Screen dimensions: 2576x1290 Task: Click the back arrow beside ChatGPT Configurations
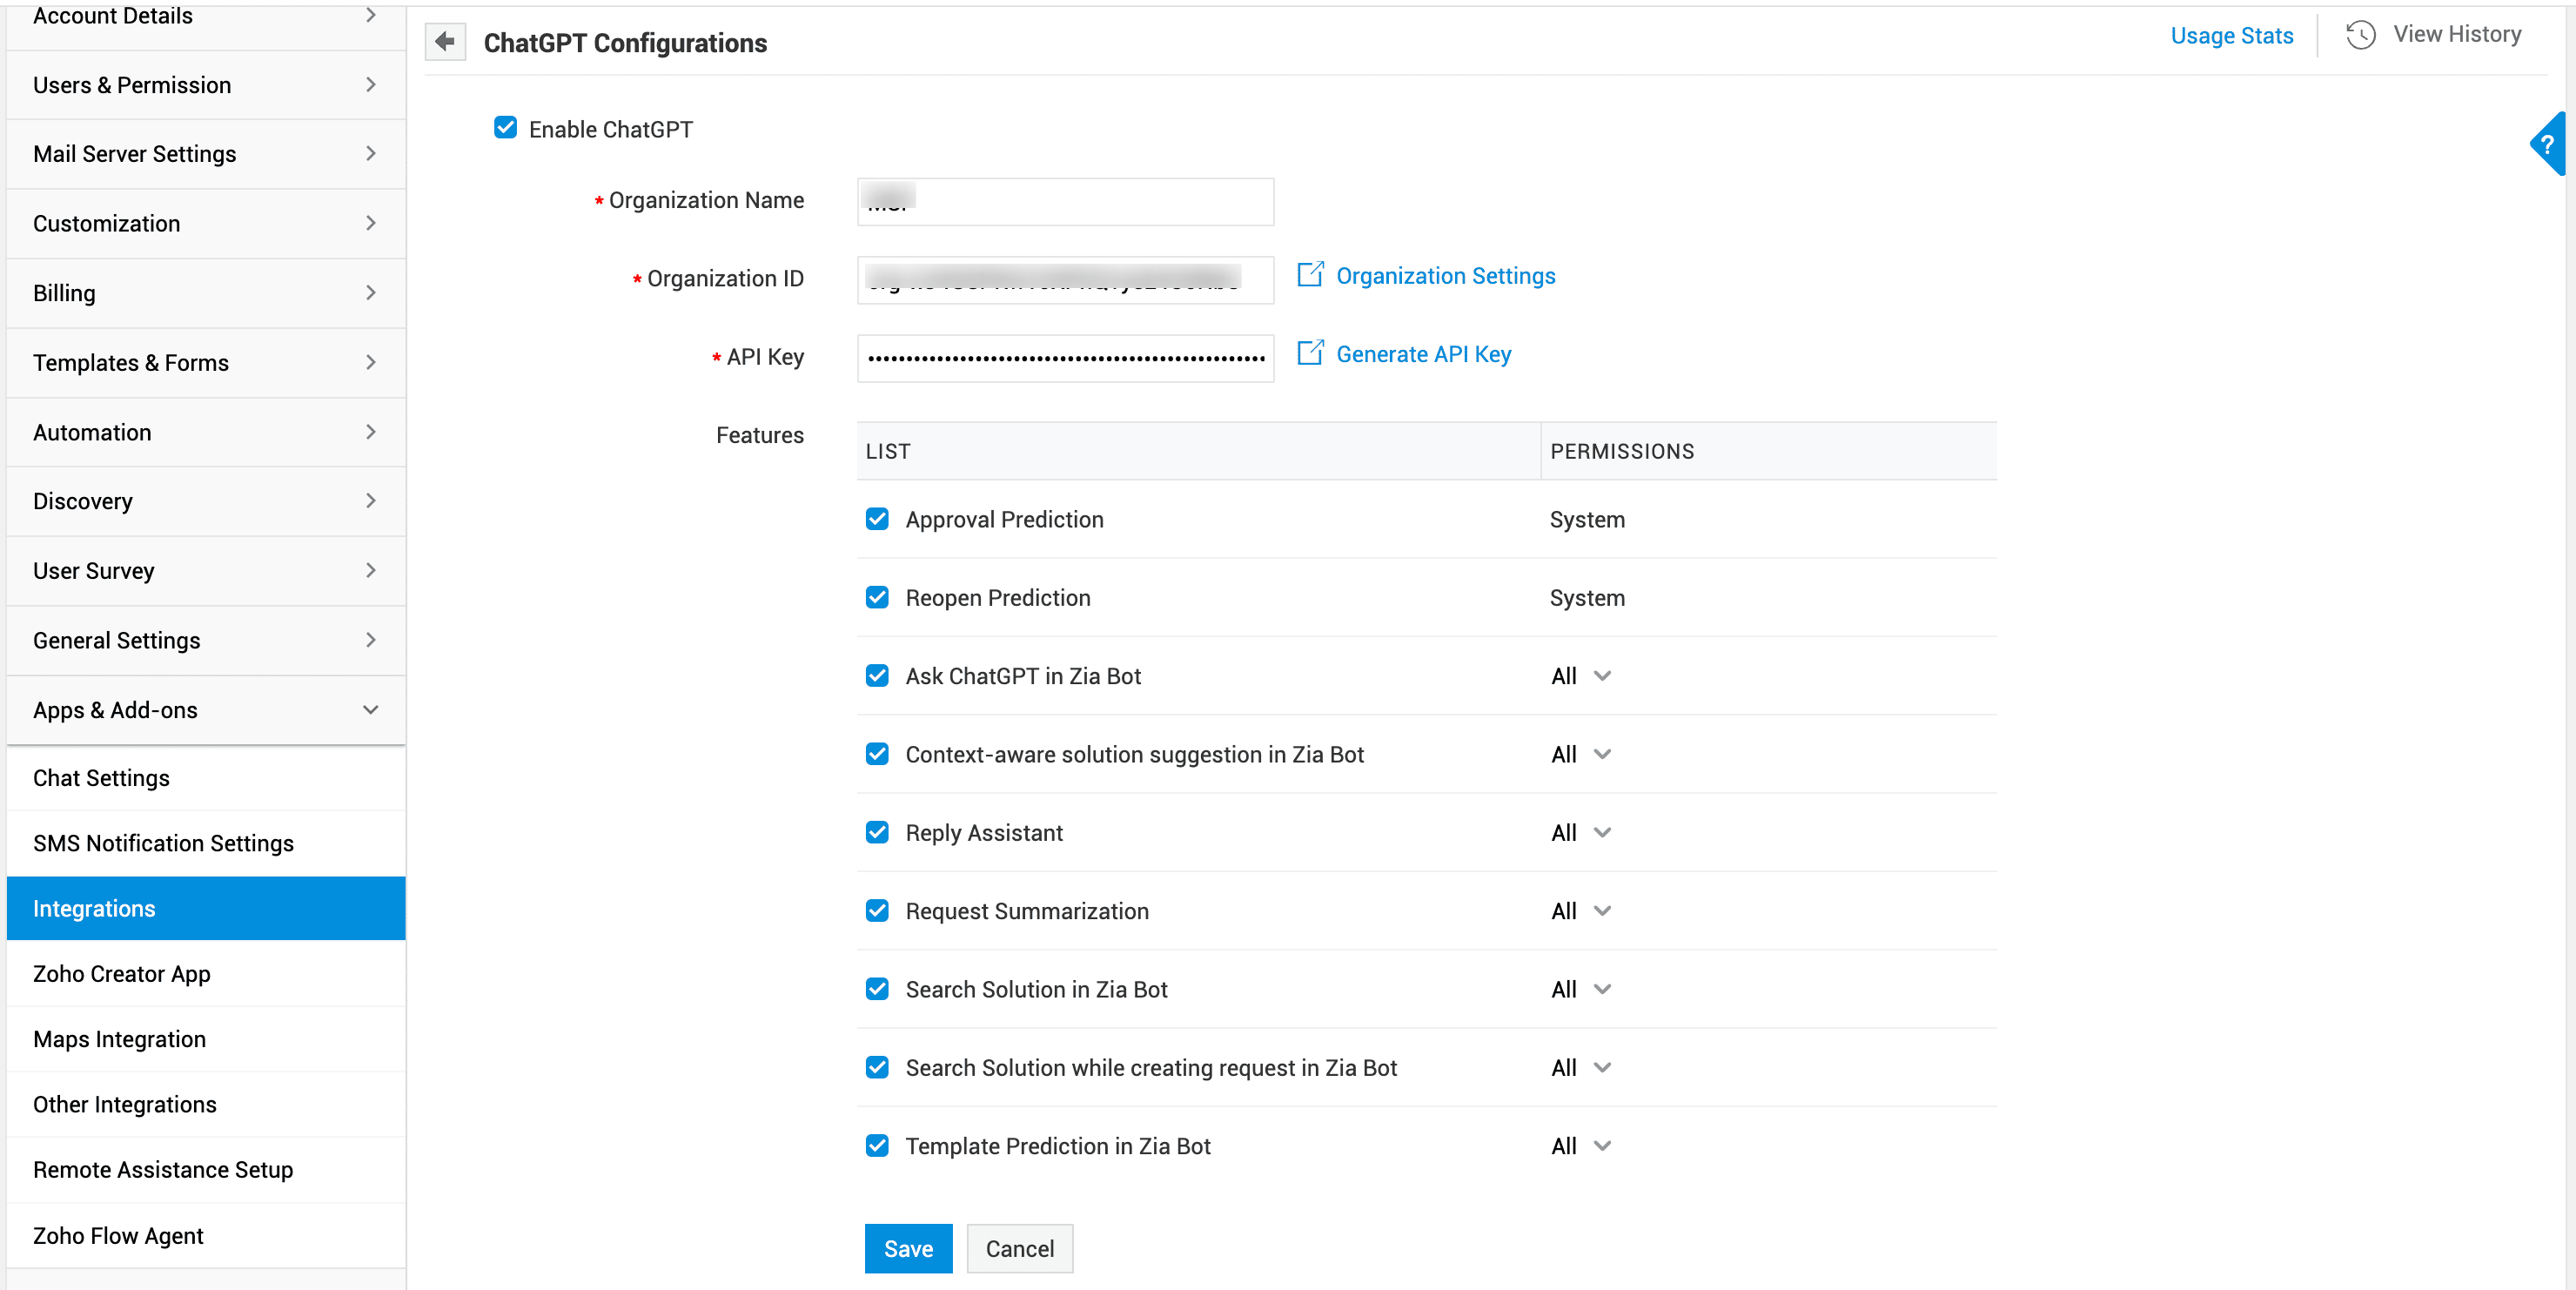(x=445, y=42)
